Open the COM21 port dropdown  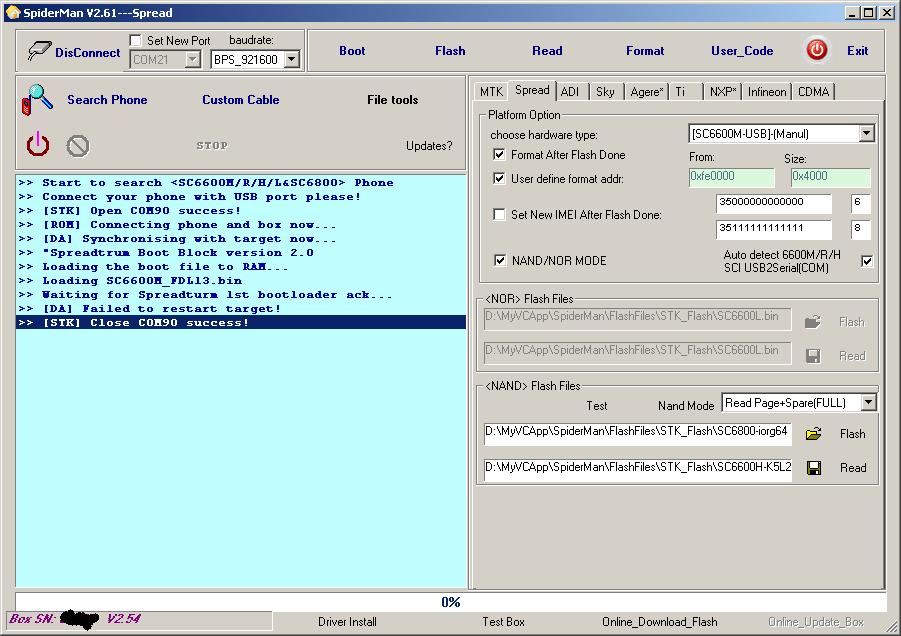192,59
